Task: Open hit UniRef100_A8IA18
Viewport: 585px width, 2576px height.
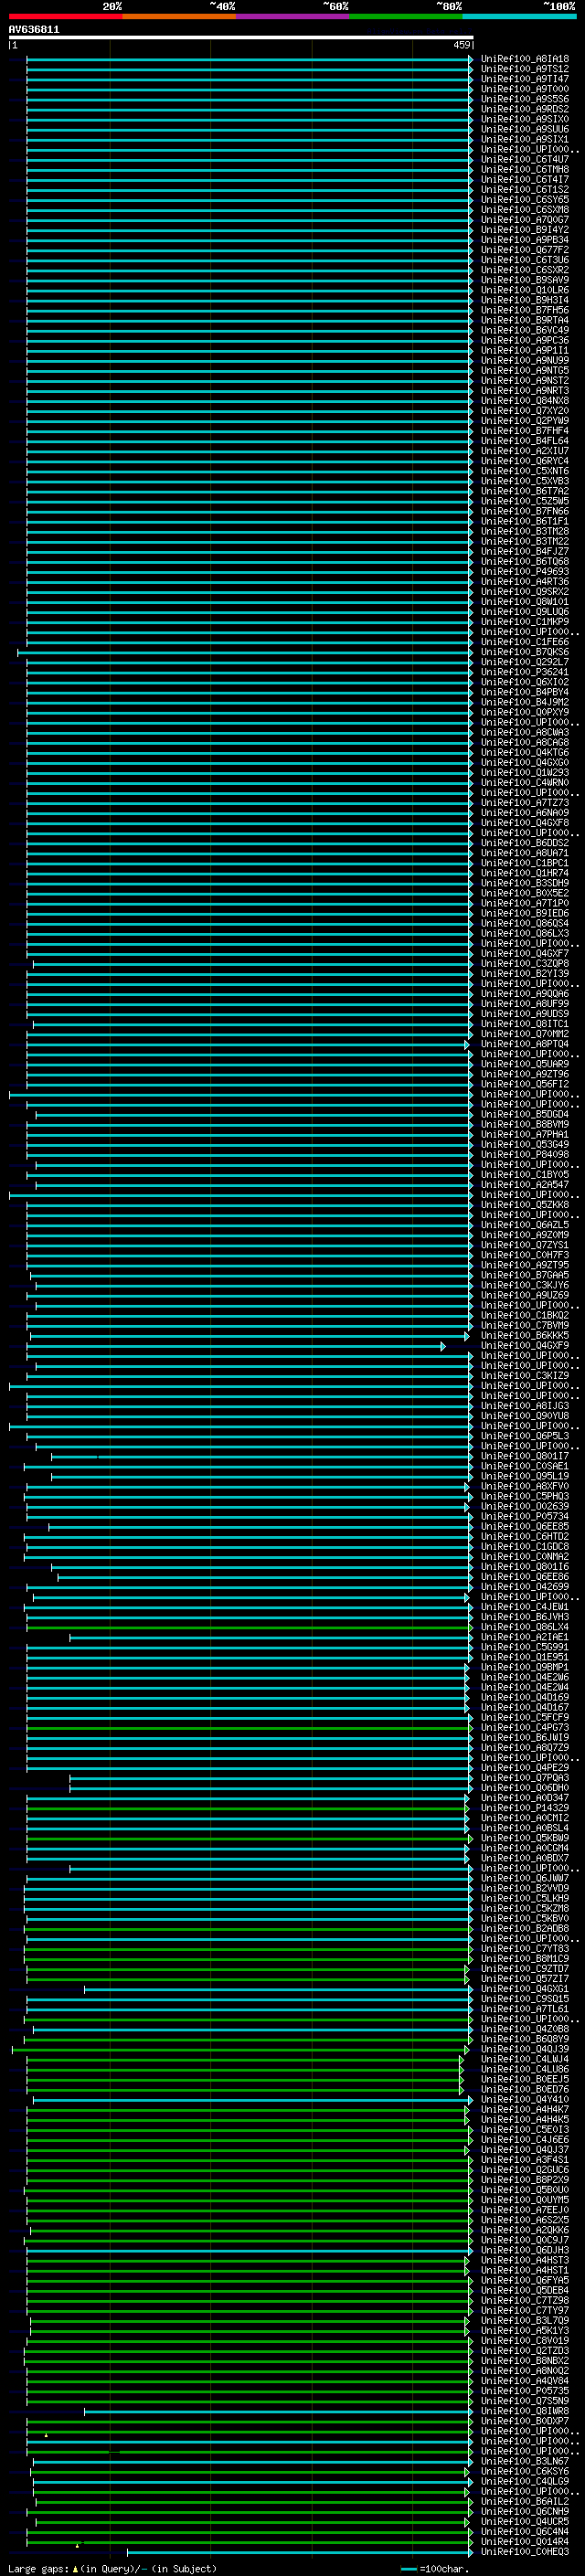Action: coord(525,59)
